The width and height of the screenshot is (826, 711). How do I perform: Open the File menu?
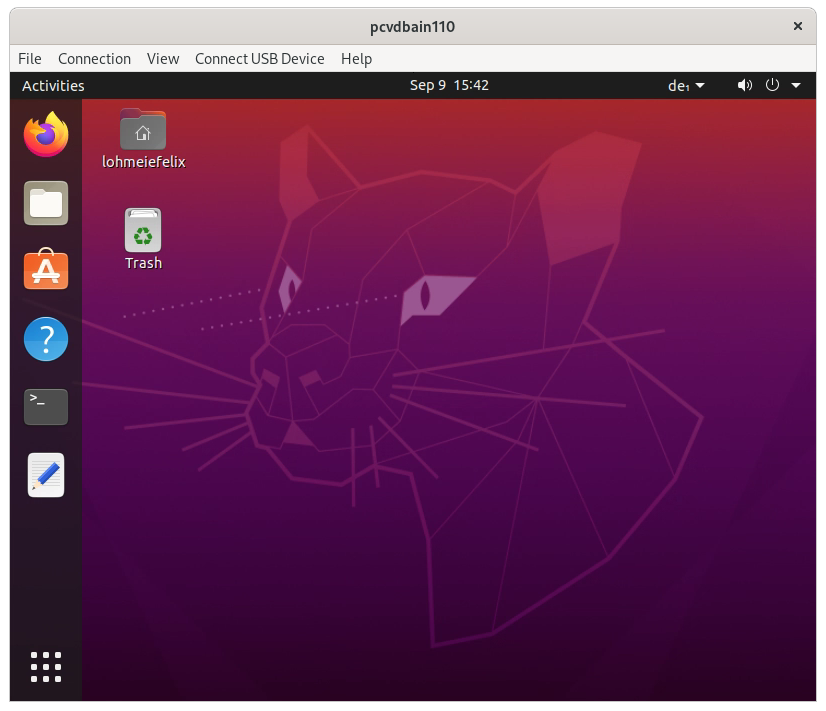tap(30, 58)
